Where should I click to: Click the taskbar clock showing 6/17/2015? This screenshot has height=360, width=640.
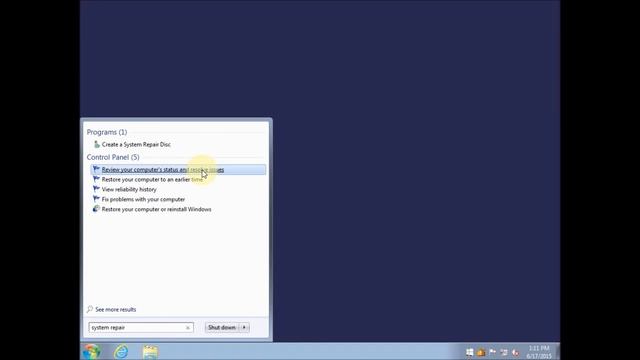539,352
